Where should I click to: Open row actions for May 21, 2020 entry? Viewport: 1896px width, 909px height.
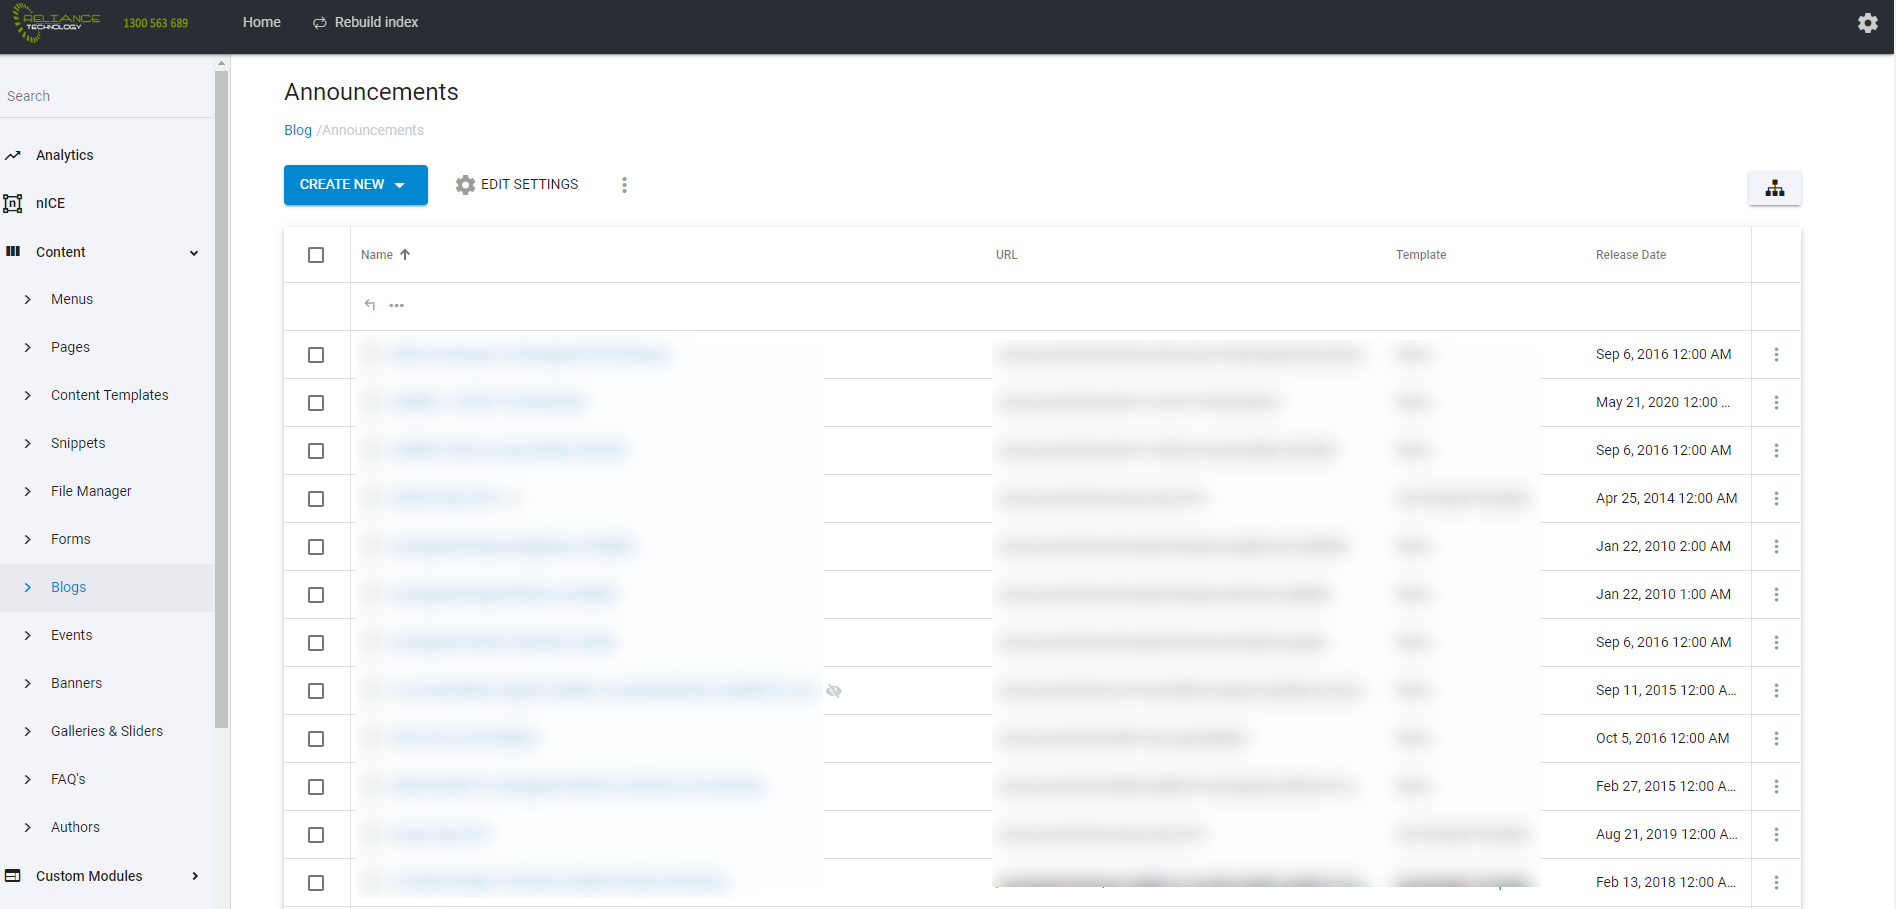click(1776, 402)
